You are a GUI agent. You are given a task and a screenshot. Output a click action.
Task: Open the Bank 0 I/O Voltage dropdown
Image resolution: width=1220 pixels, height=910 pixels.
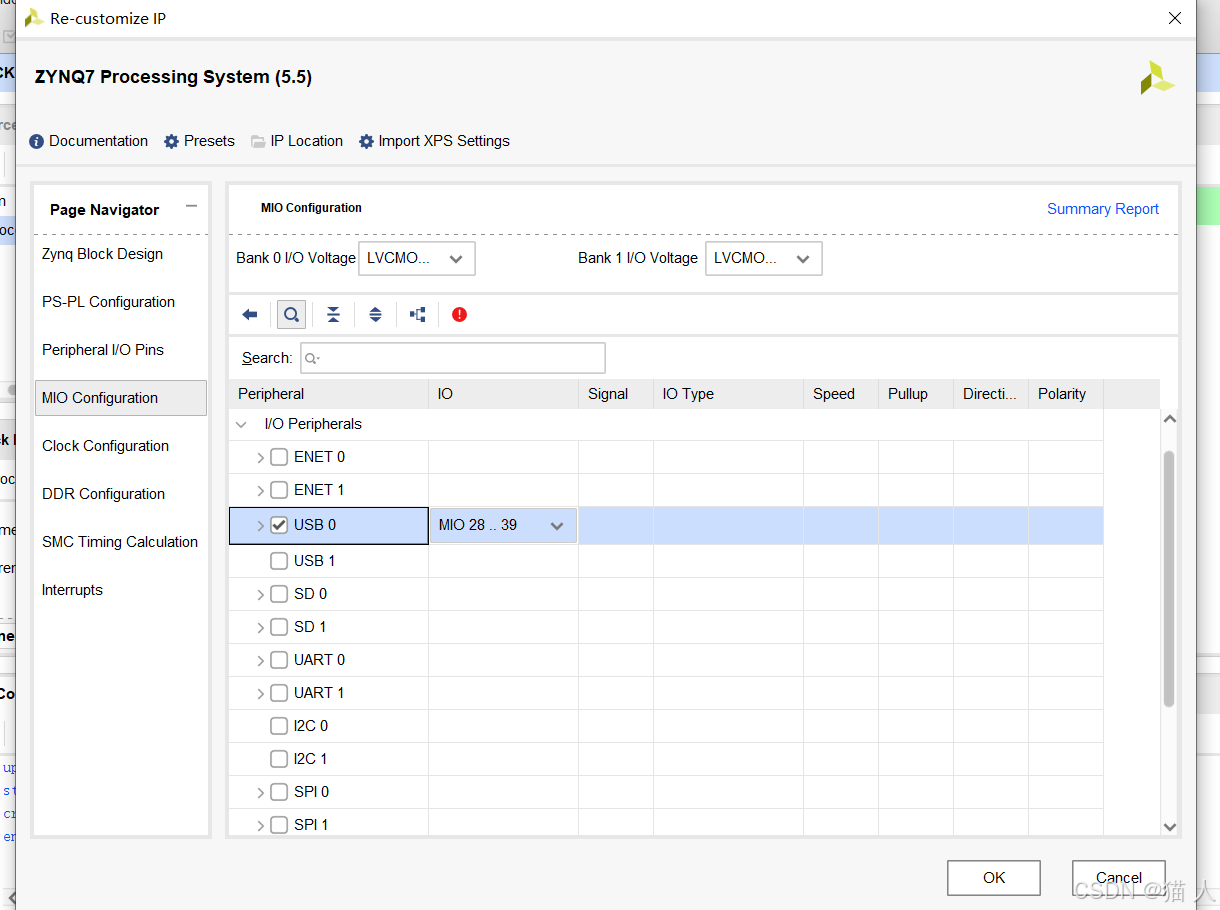[417, 258]
